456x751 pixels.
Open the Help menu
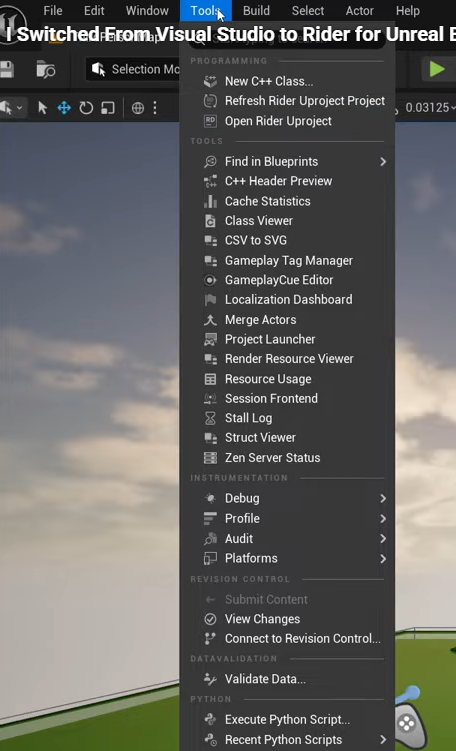(x=408, y=11)
